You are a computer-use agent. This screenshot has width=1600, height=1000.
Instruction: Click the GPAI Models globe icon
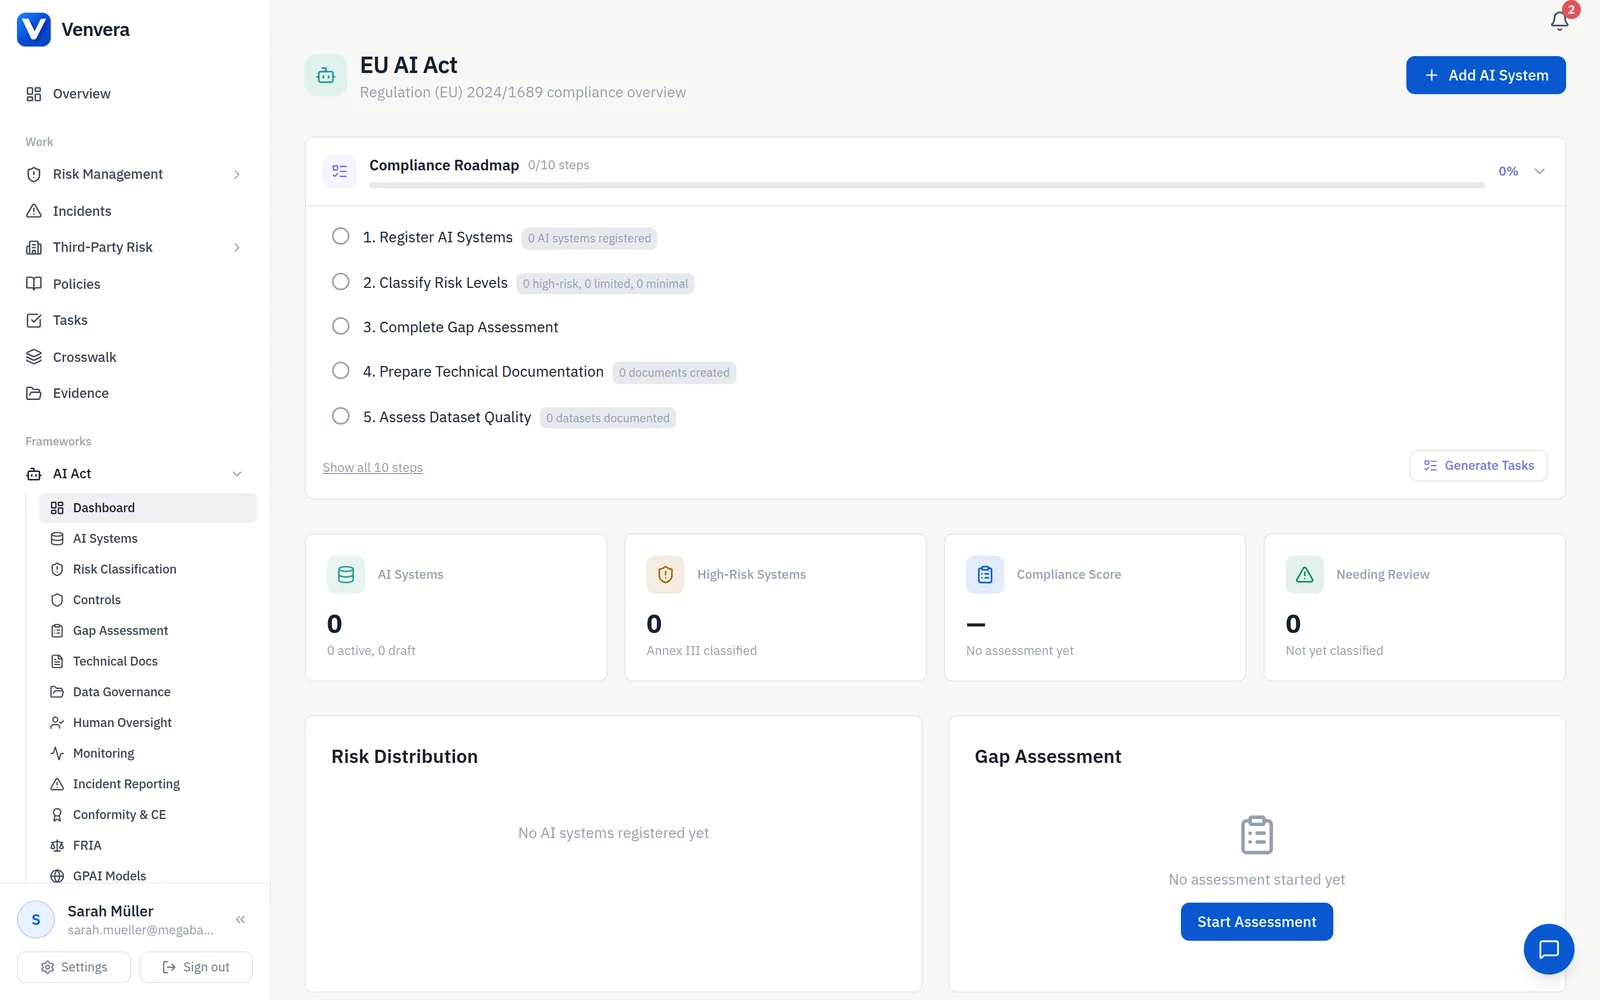click(x=57, y=876)
